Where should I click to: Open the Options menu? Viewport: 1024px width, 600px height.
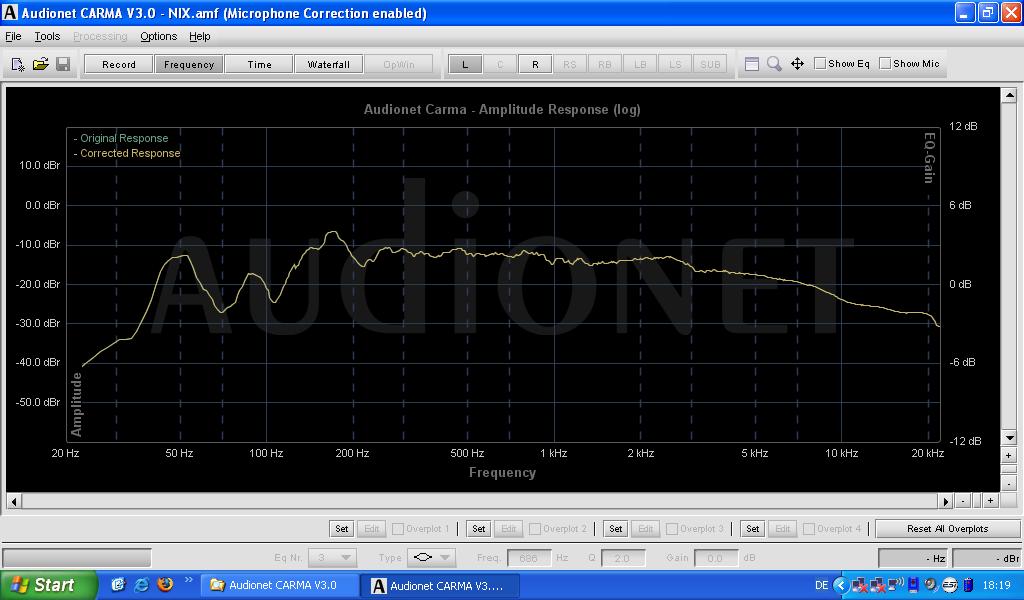coord(159,37)
